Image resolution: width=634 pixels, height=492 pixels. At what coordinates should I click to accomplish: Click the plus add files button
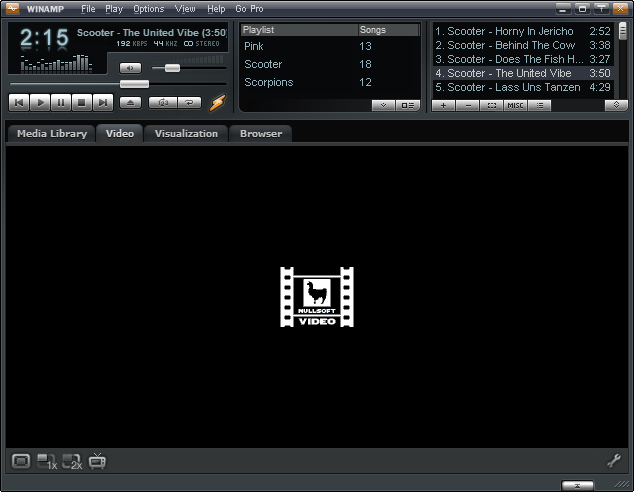tap(443, 106)
